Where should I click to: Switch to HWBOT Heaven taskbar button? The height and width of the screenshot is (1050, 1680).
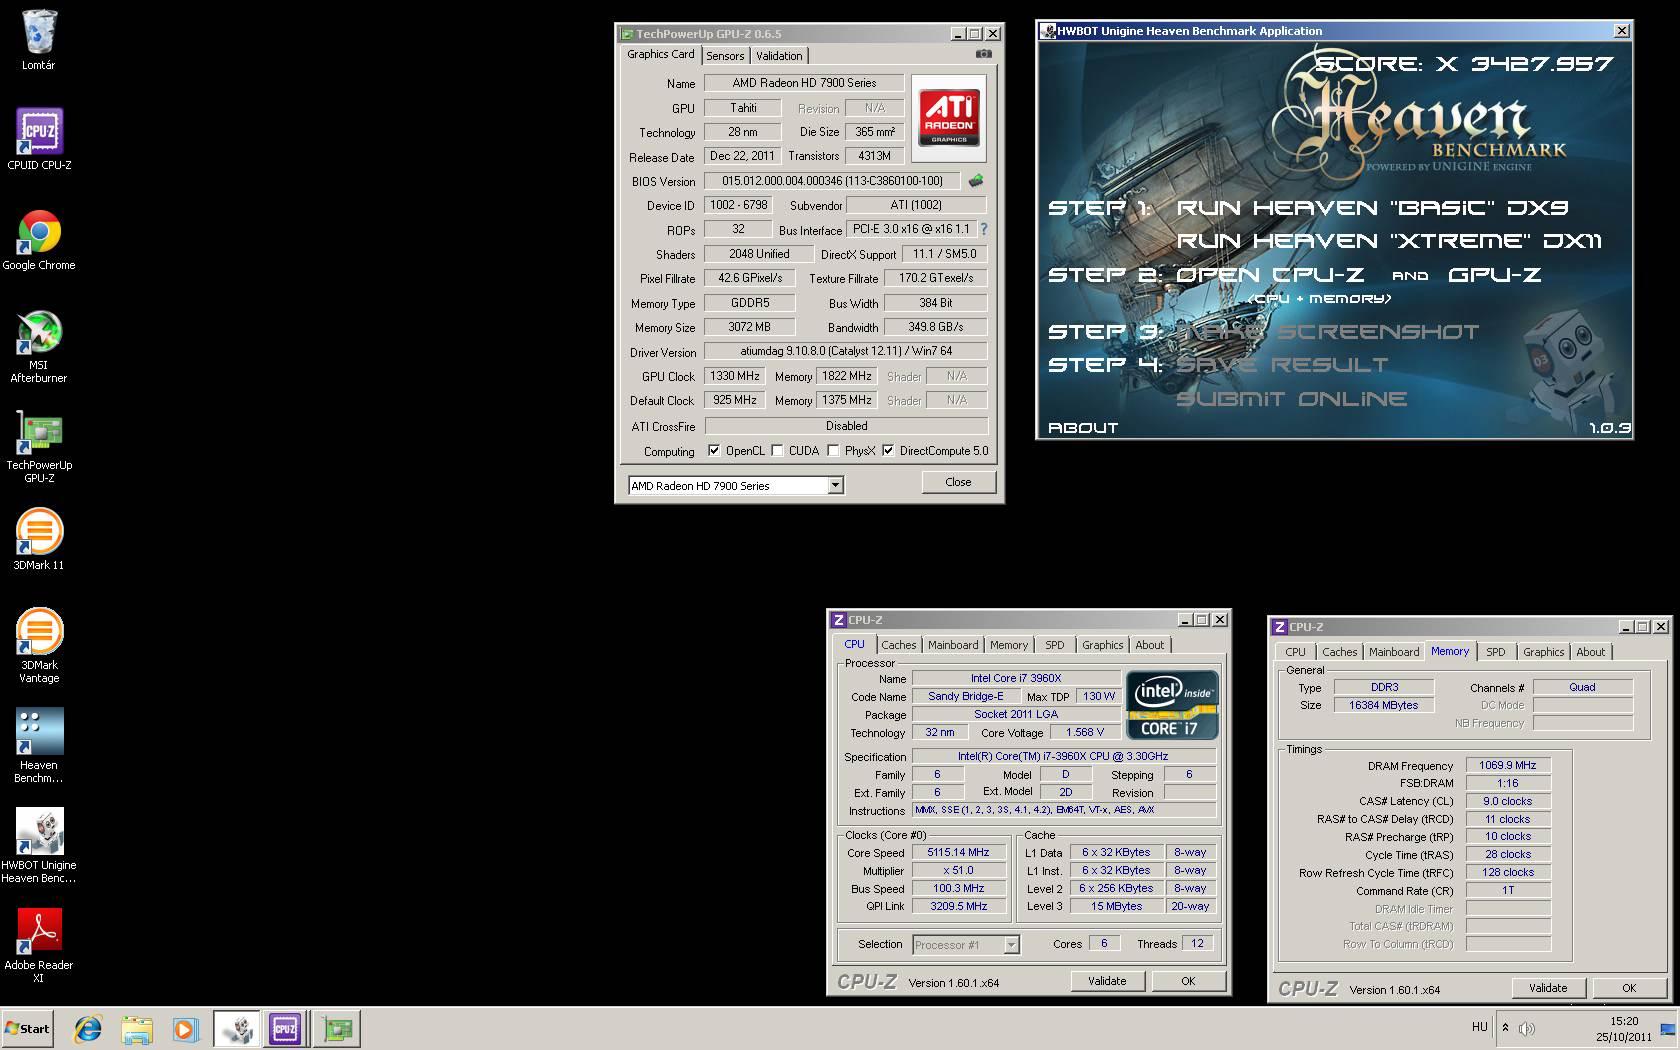[x=237, y=1028]
